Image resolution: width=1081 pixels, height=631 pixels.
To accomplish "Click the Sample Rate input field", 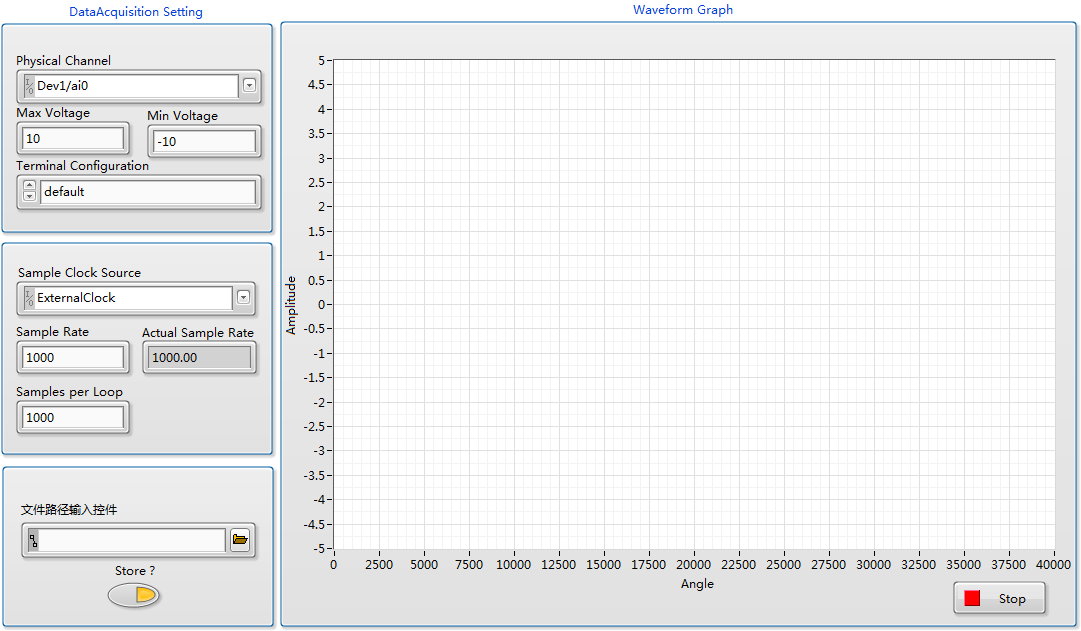I will pos(73,357).
